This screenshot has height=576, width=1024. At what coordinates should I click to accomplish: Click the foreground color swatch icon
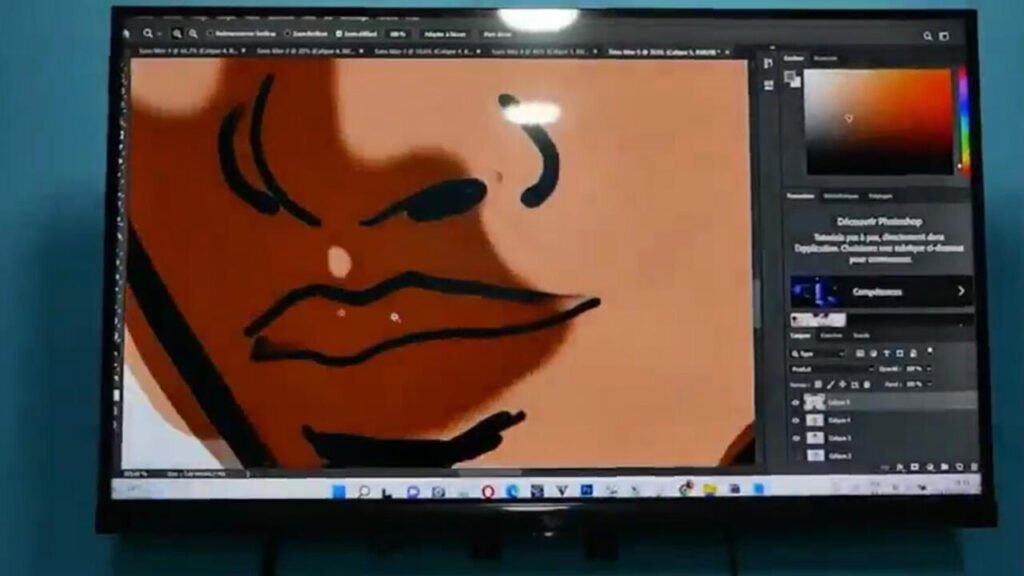click(x=791, y=77)
